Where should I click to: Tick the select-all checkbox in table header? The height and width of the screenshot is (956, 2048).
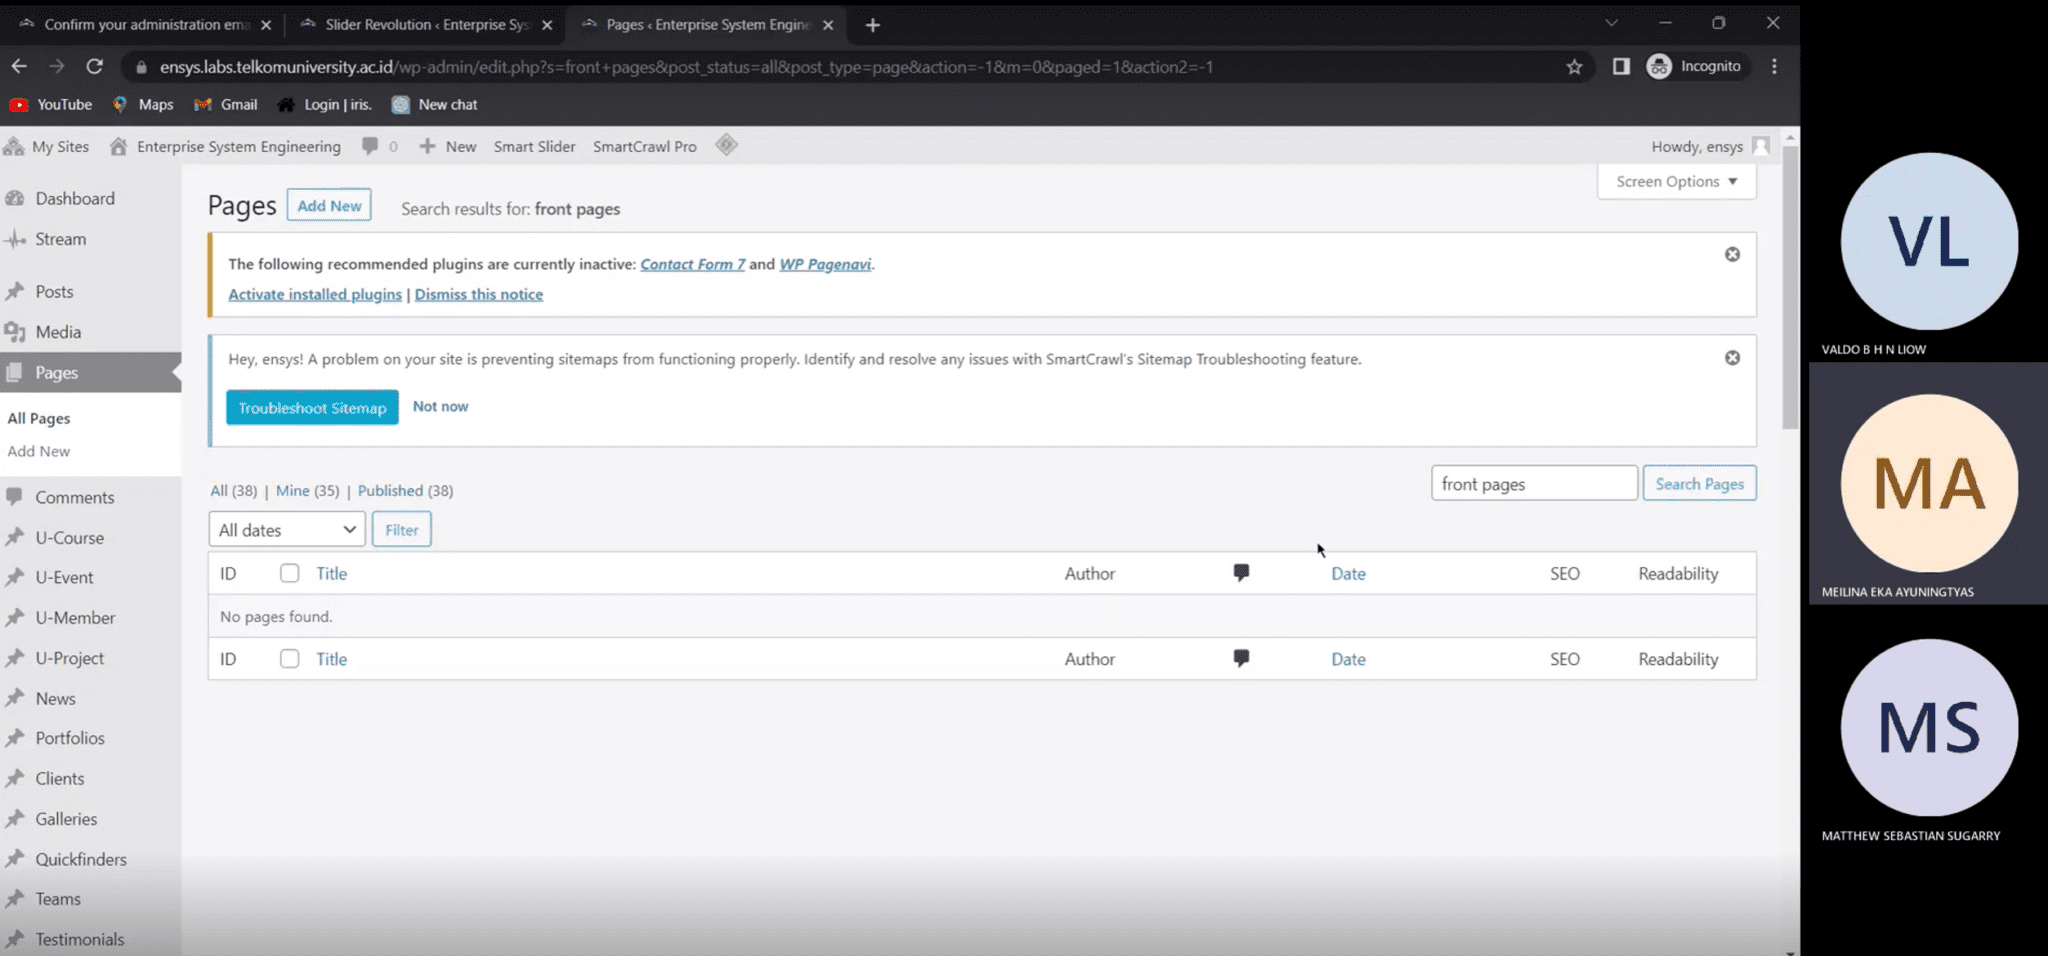pos(289,573)
